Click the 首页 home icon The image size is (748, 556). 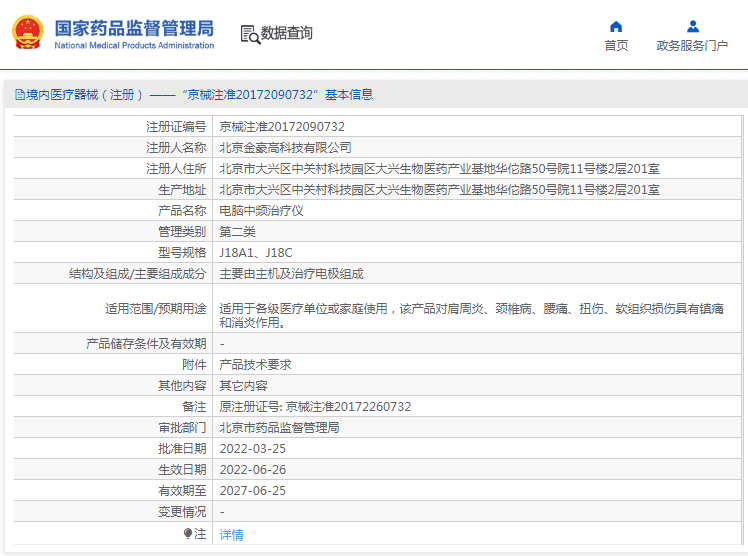(x=616, y=27)
